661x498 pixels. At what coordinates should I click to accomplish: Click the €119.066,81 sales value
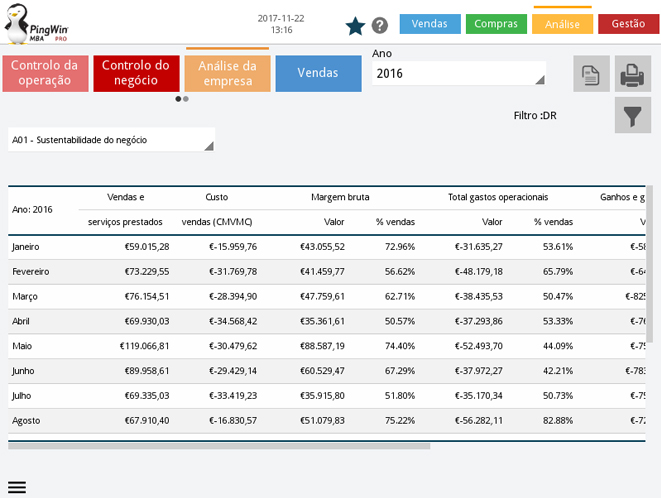(x=144, y=346)
